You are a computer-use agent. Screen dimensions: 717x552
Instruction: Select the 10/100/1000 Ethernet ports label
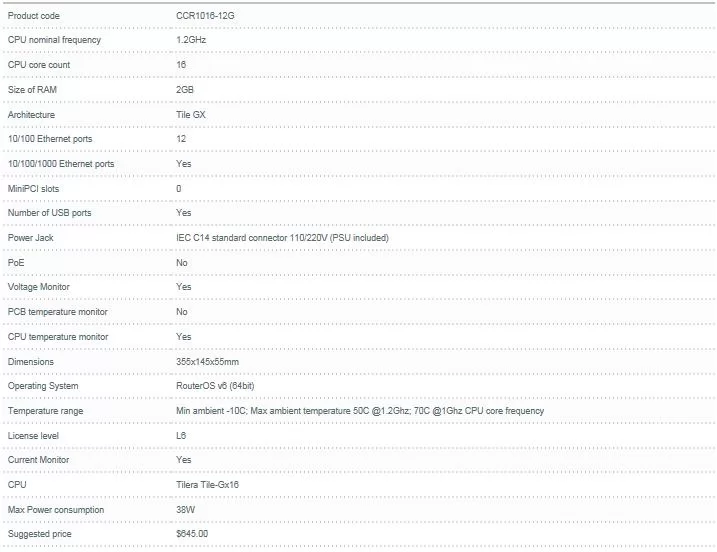click(x=61, y=164)
